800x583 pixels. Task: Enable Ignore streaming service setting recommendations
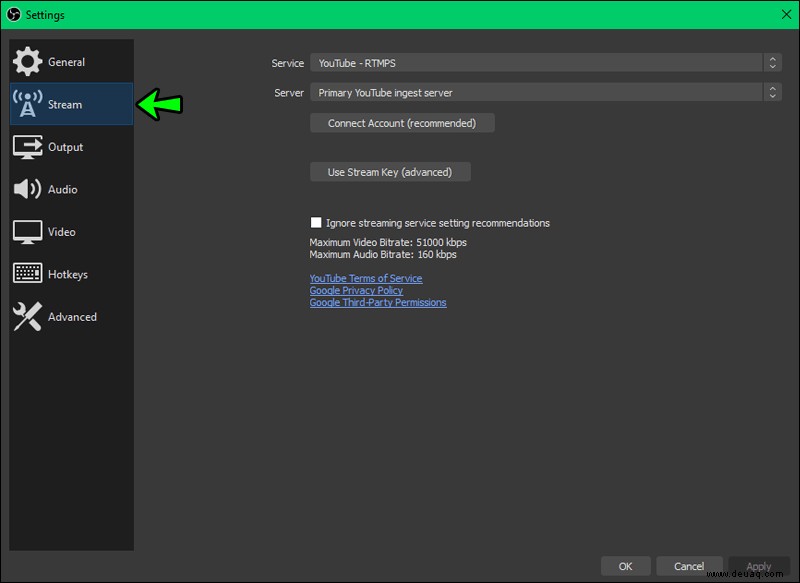pyautogui.click(x=316, y=222)
